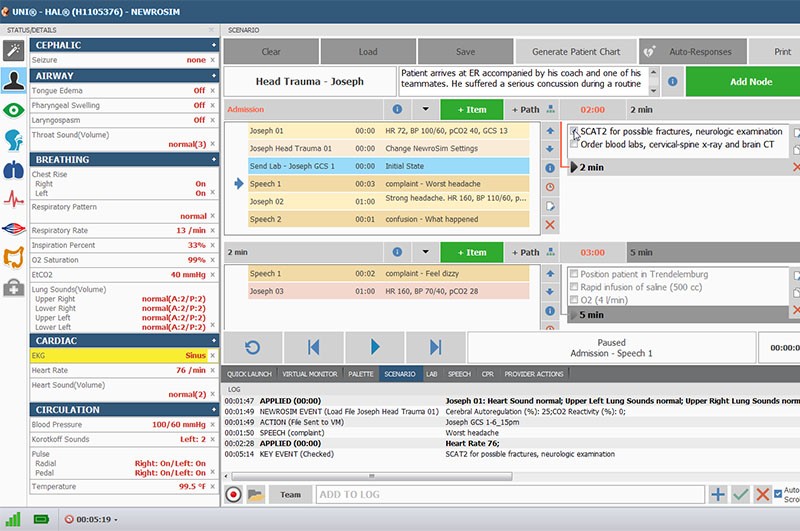Viewport: 800px width, 531px height.
Task: Click the ADD TO LOG text field
Action: coord(508,494)
